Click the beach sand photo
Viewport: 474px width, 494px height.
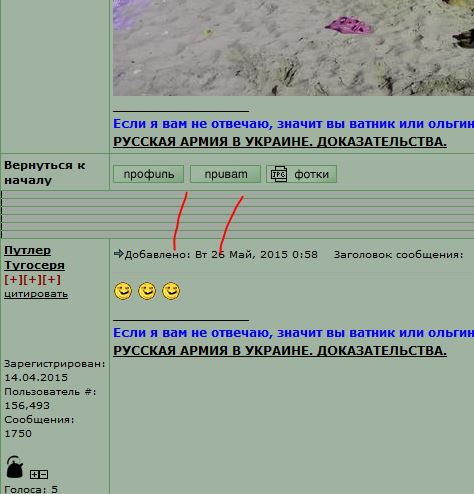click(x=293, y=48)
